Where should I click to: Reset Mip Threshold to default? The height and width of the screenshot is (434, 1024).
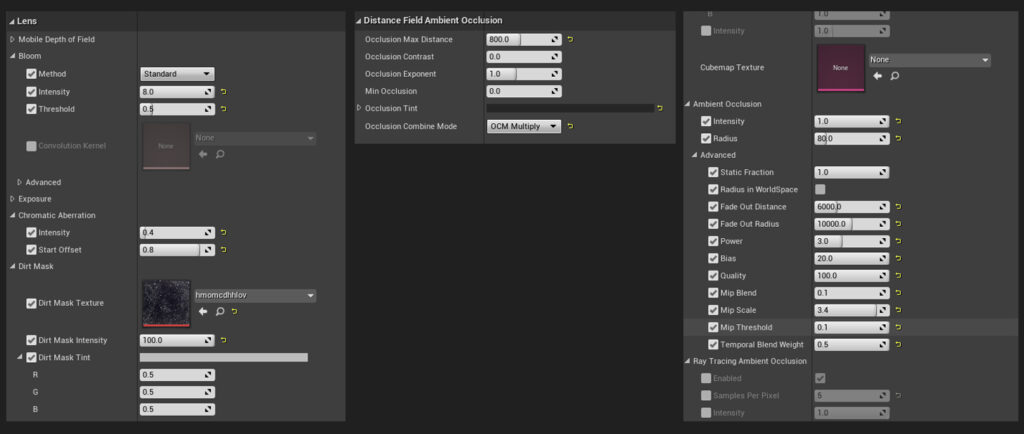point(899,327)
